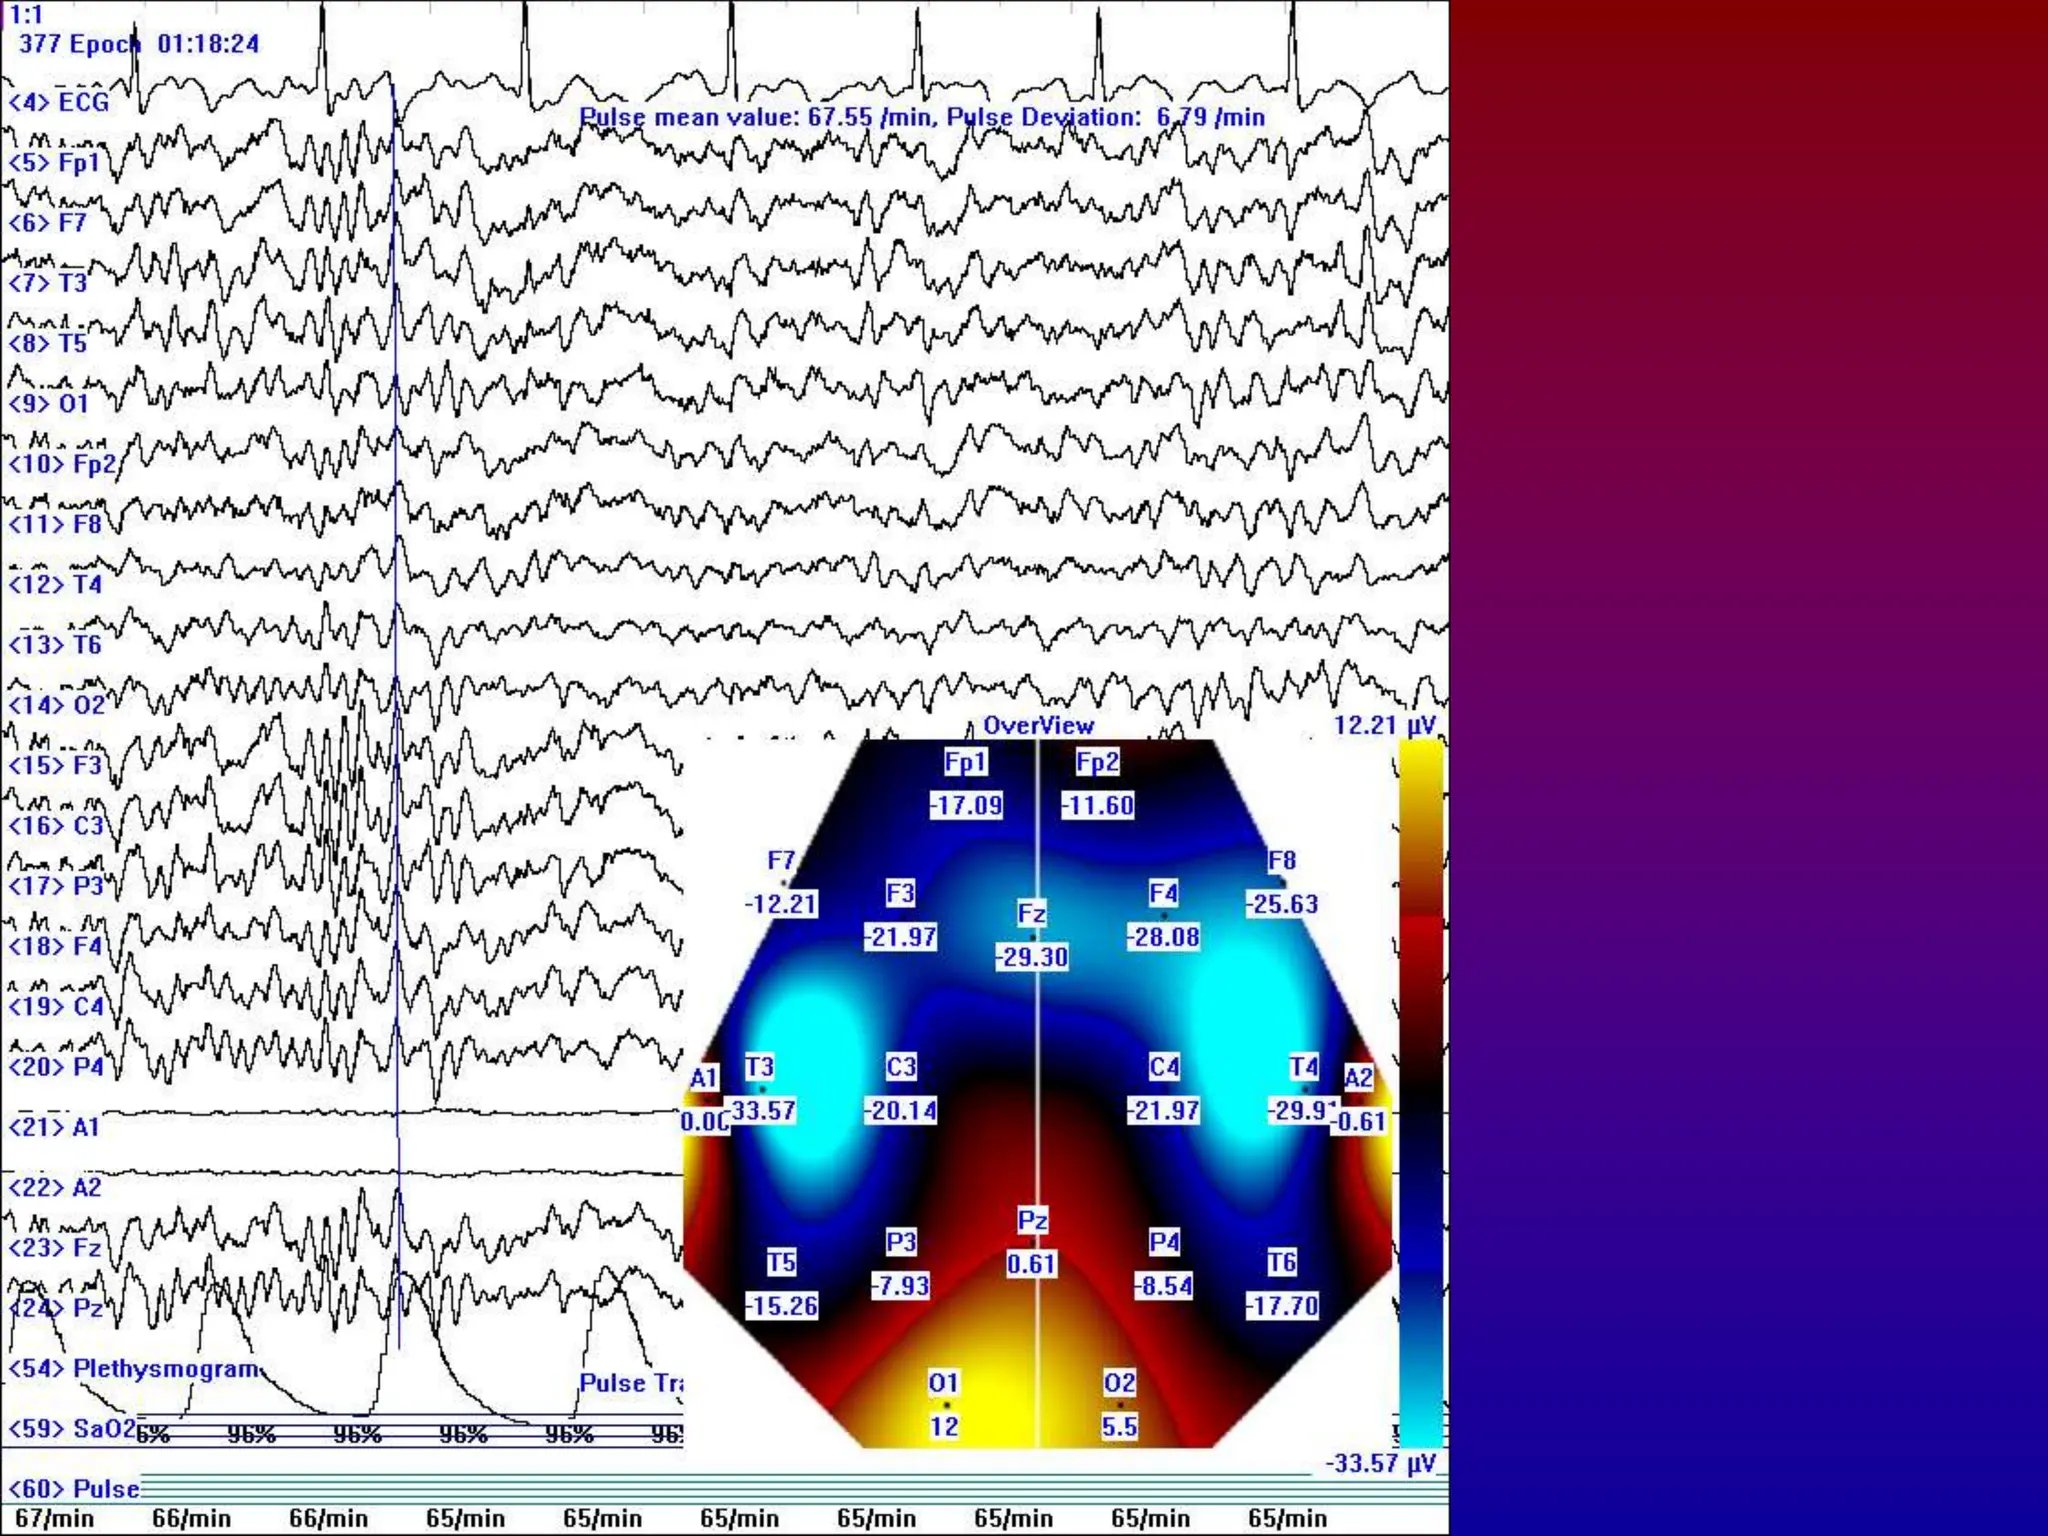Select the <59> SaO2 channel label
The image size is (2048, 1536).
pos(71,1428)
